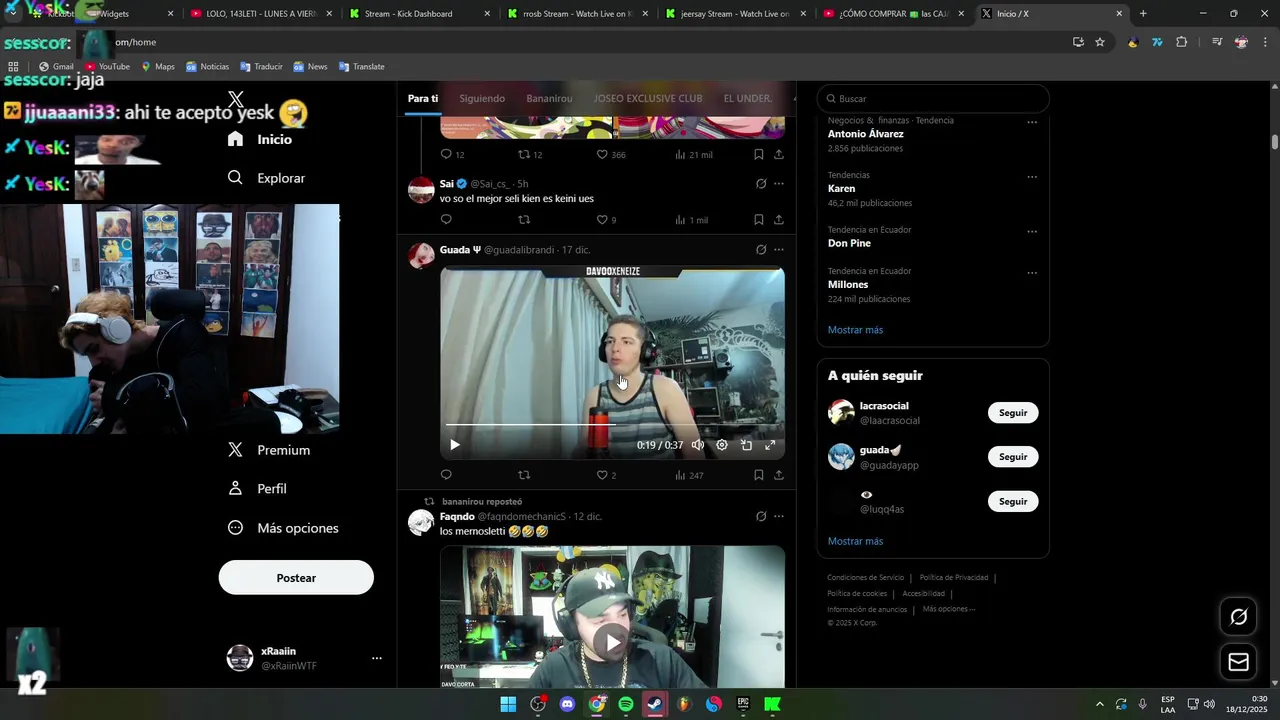1280x720 pixels.
Task: Open the X logo home link
Action: pos(236,99)
